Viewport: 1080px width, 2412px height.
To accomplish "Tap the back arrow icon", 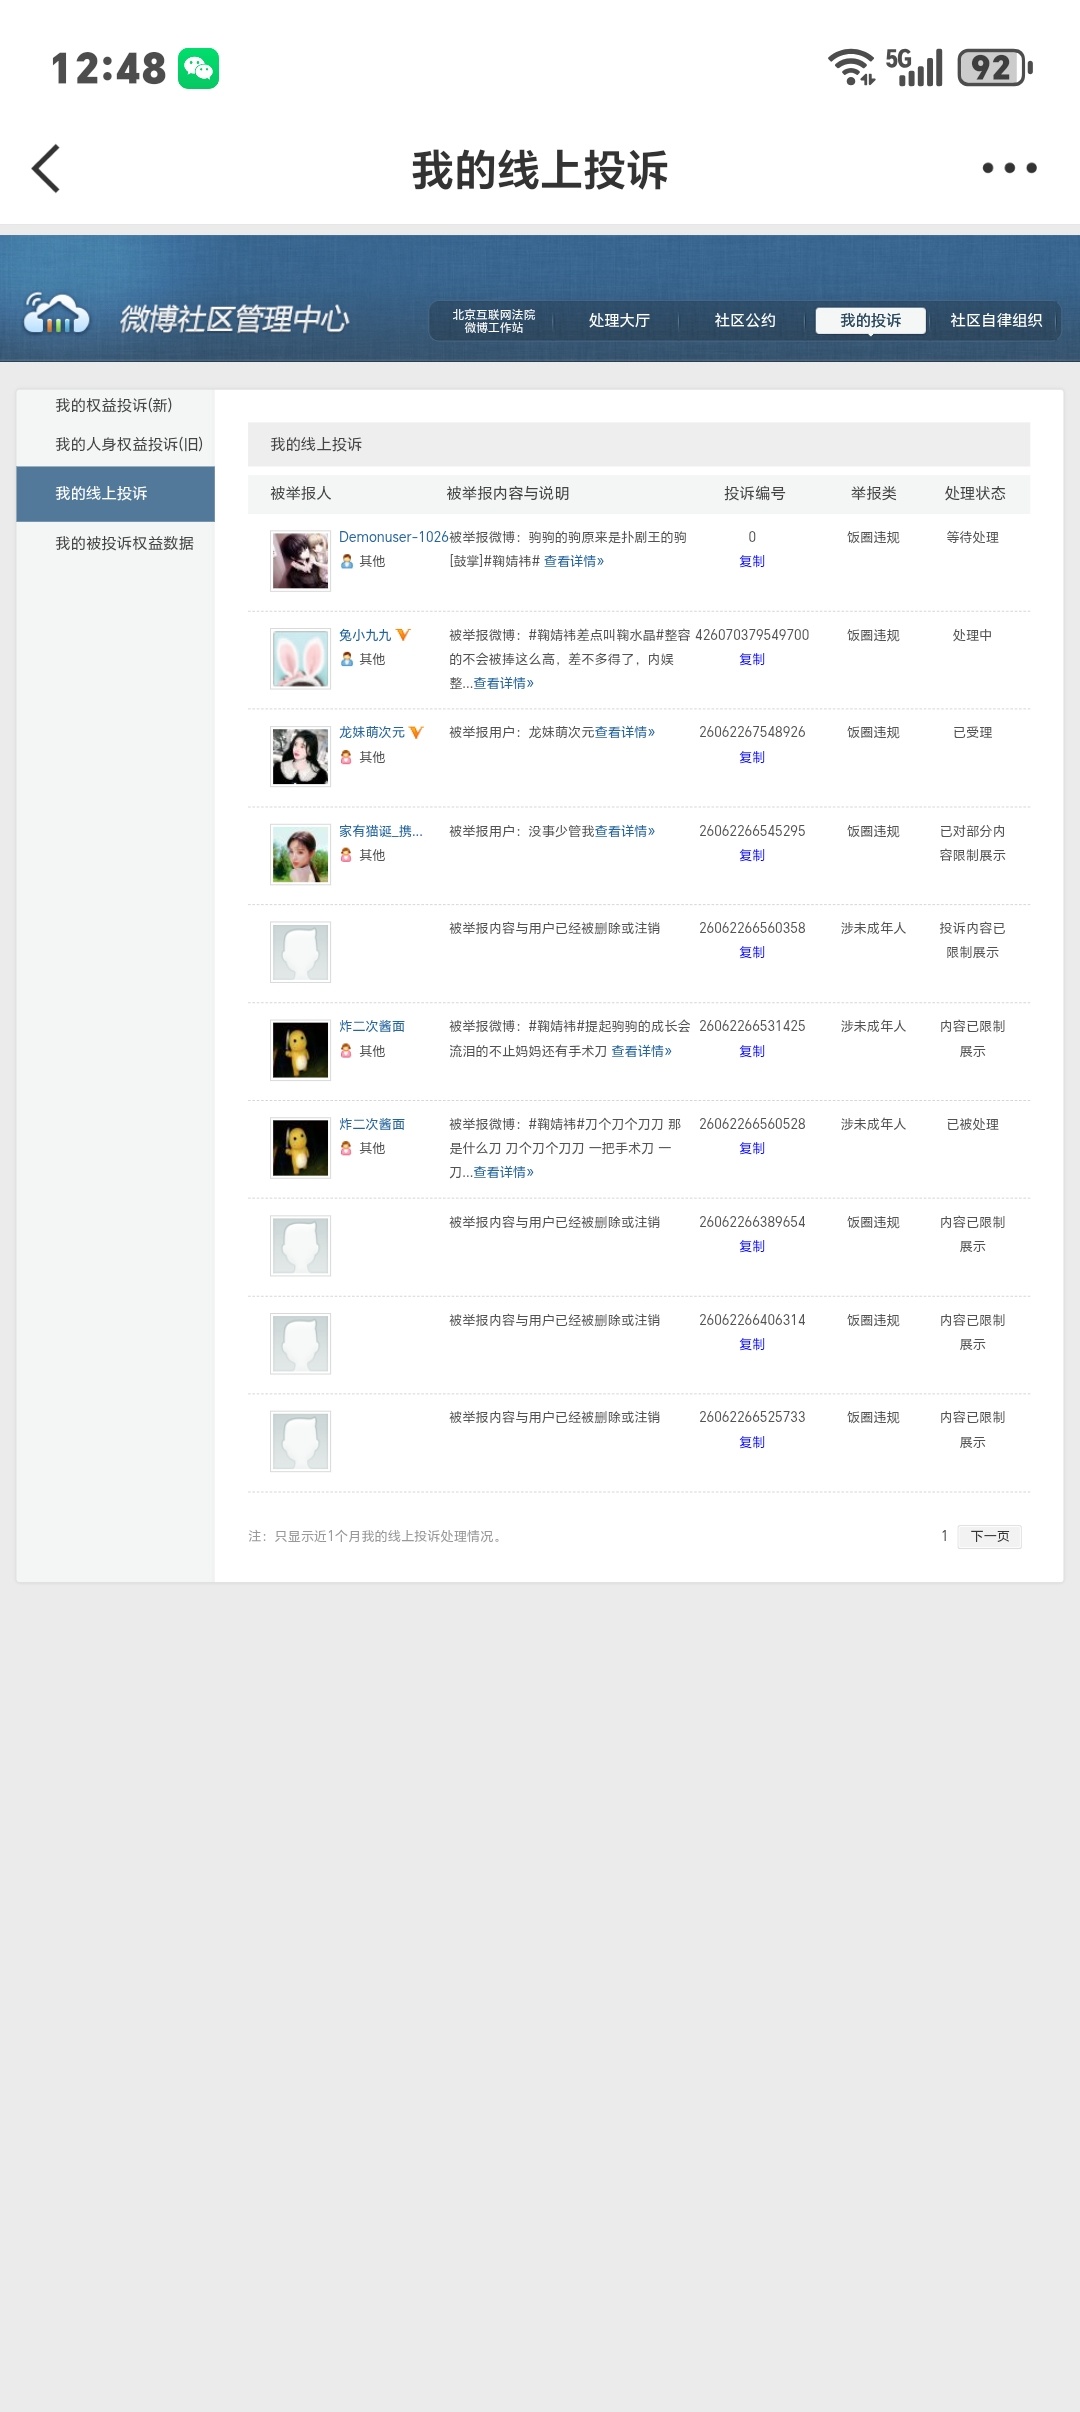I will click(46, 168).
